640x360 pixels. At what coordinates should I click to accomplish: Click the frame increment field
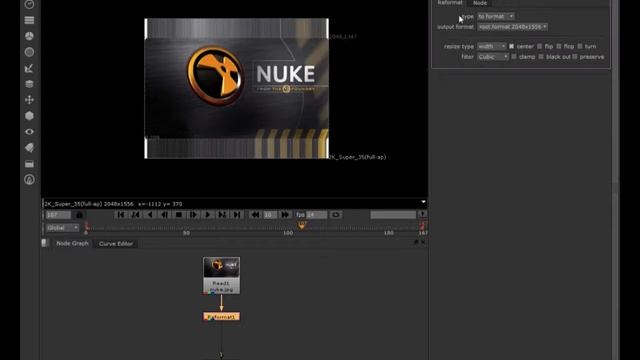point(270,215)
